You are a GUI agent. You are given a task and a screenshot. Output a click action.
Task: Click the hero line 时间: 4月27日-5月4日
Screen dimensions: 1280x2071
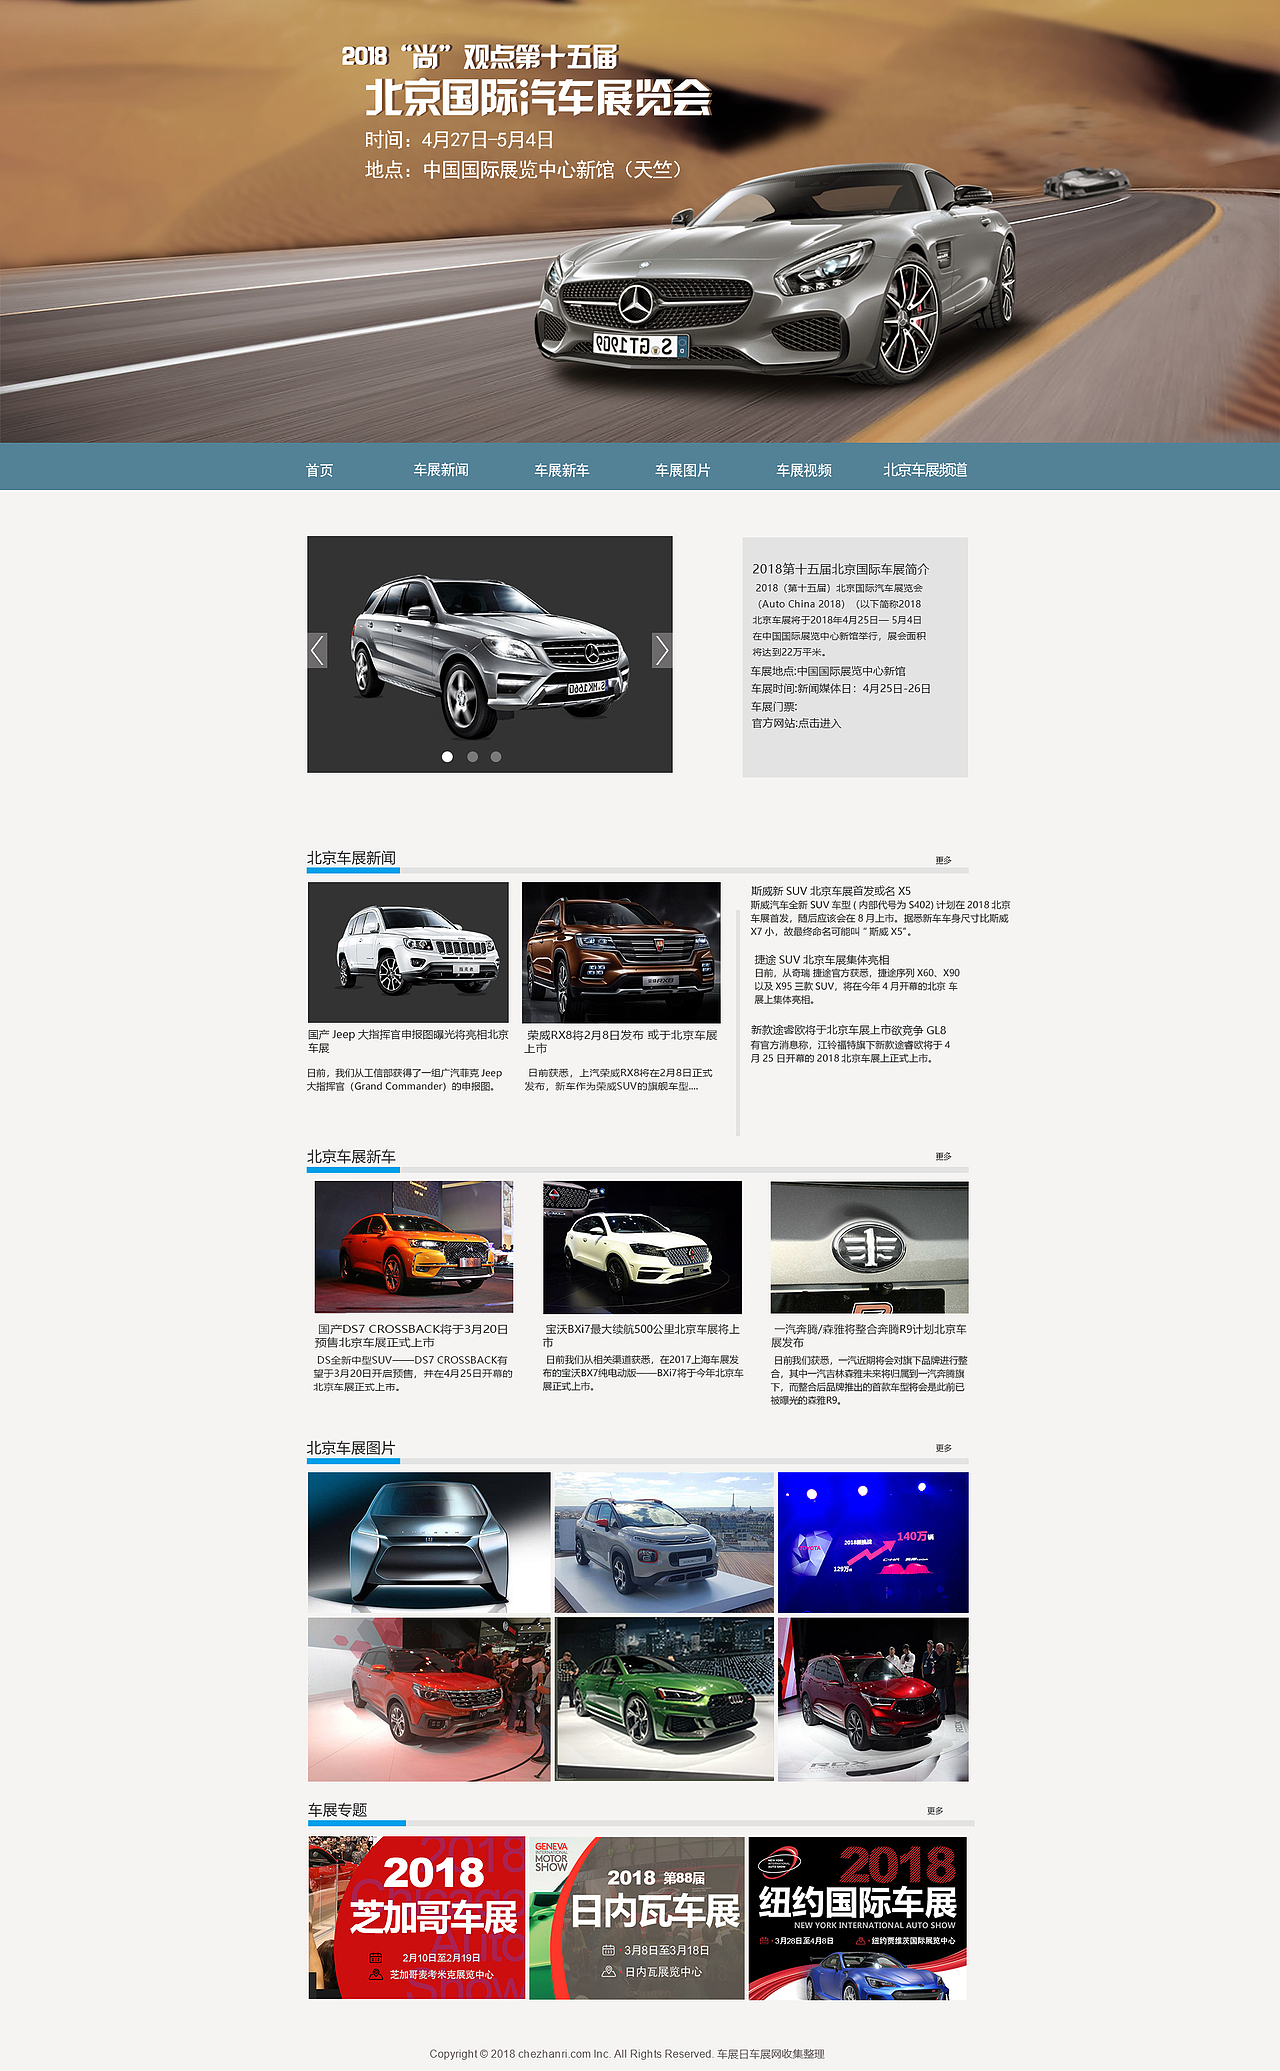pyautogui.click(x=459, y=140)
